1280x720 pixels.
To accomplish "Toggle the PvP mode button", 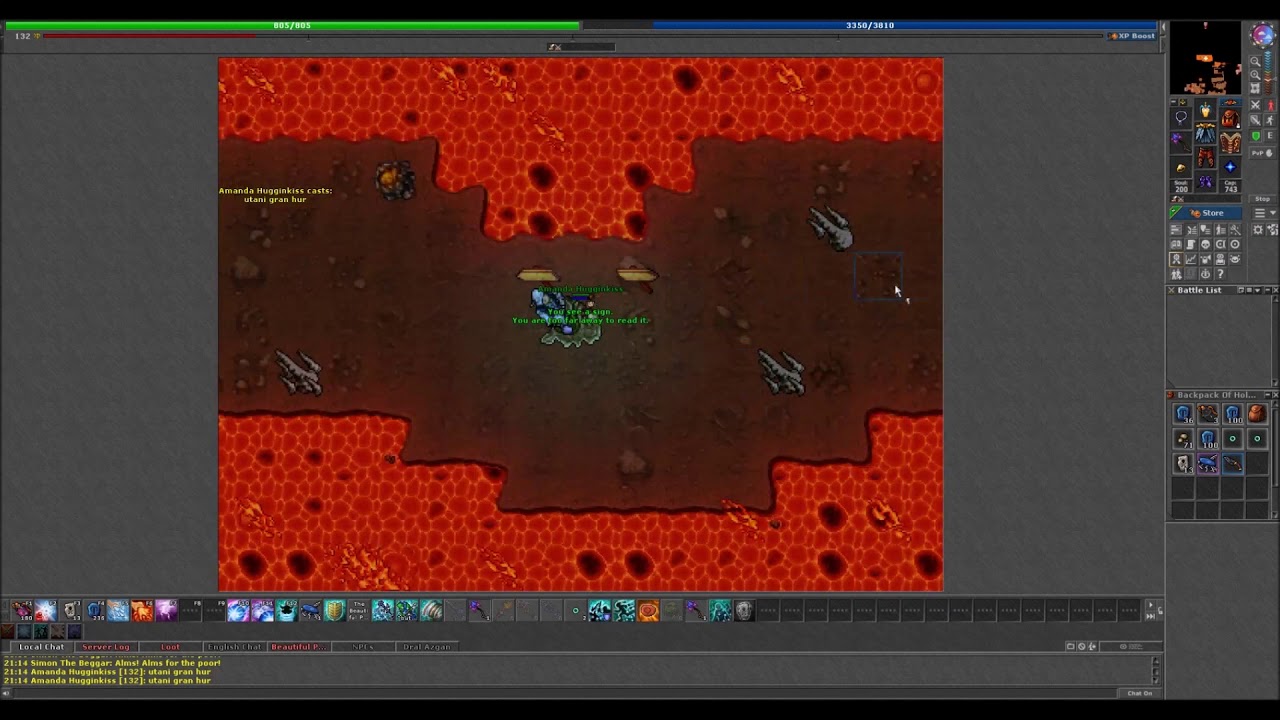I will pyautogui.click(x=1262, y=153).
